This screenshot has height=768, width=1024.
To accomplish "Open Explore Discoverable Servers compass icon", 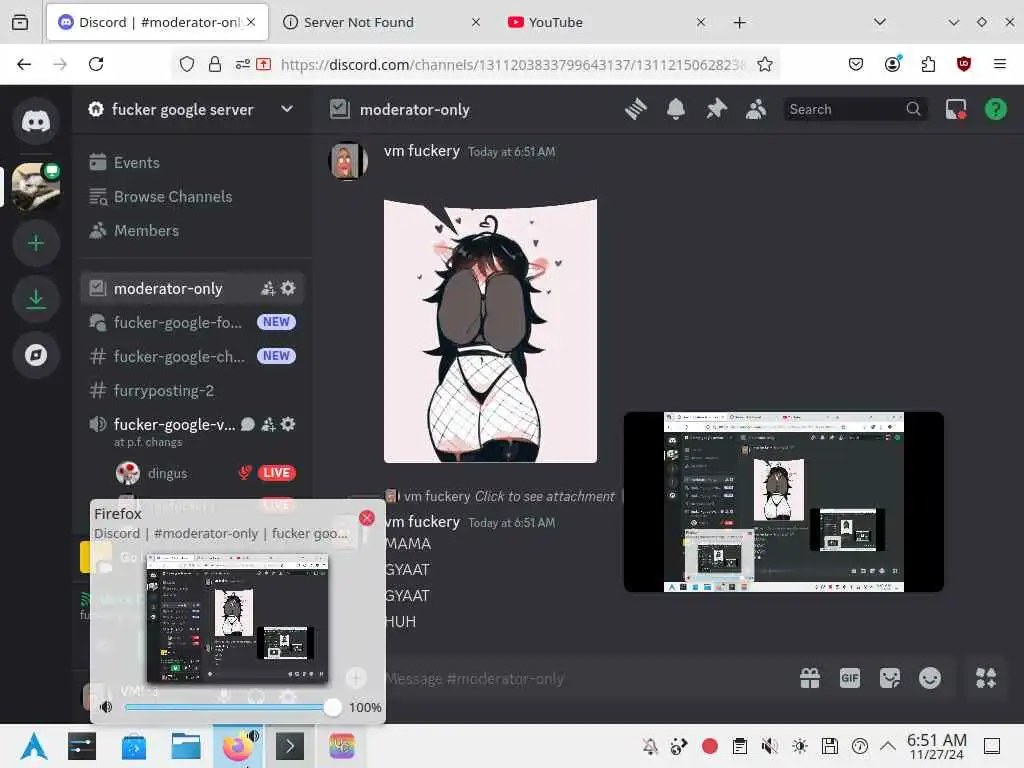I will coord(36,355).
